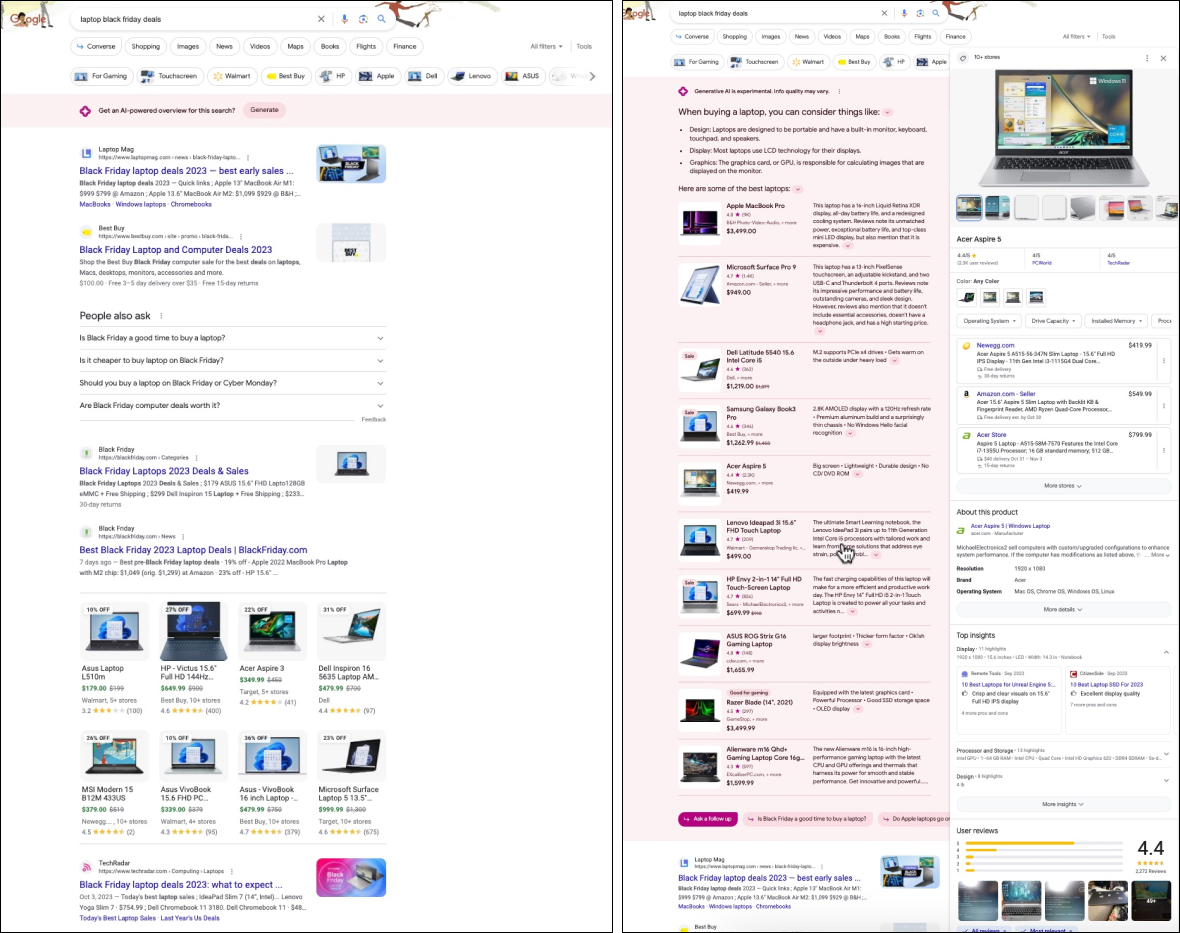Viewport: 1180px width, 933px height.
Task: Expand More stores list
Action: coord(1063,486)
